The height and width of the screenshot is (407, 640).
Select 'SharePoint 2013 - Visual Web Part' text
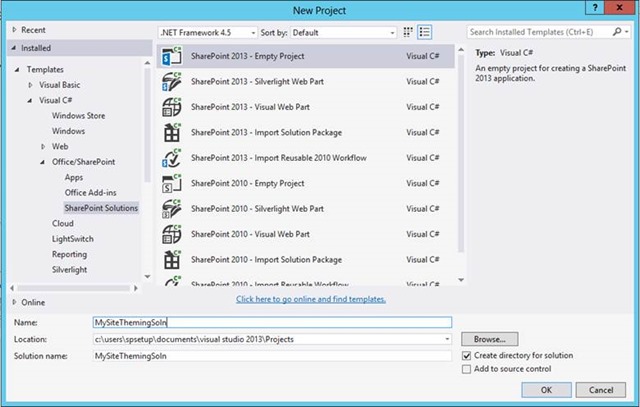[250, 107]
